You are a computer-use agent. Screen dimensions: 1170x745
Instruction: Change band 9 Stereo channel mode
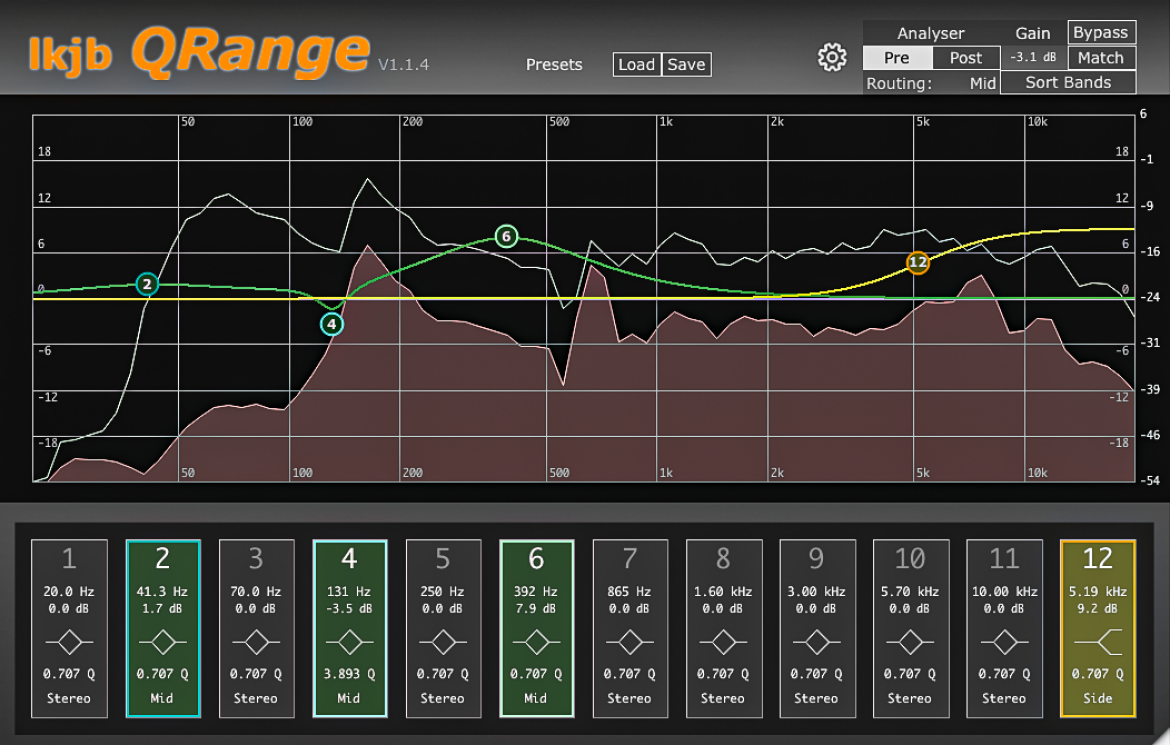816,699
